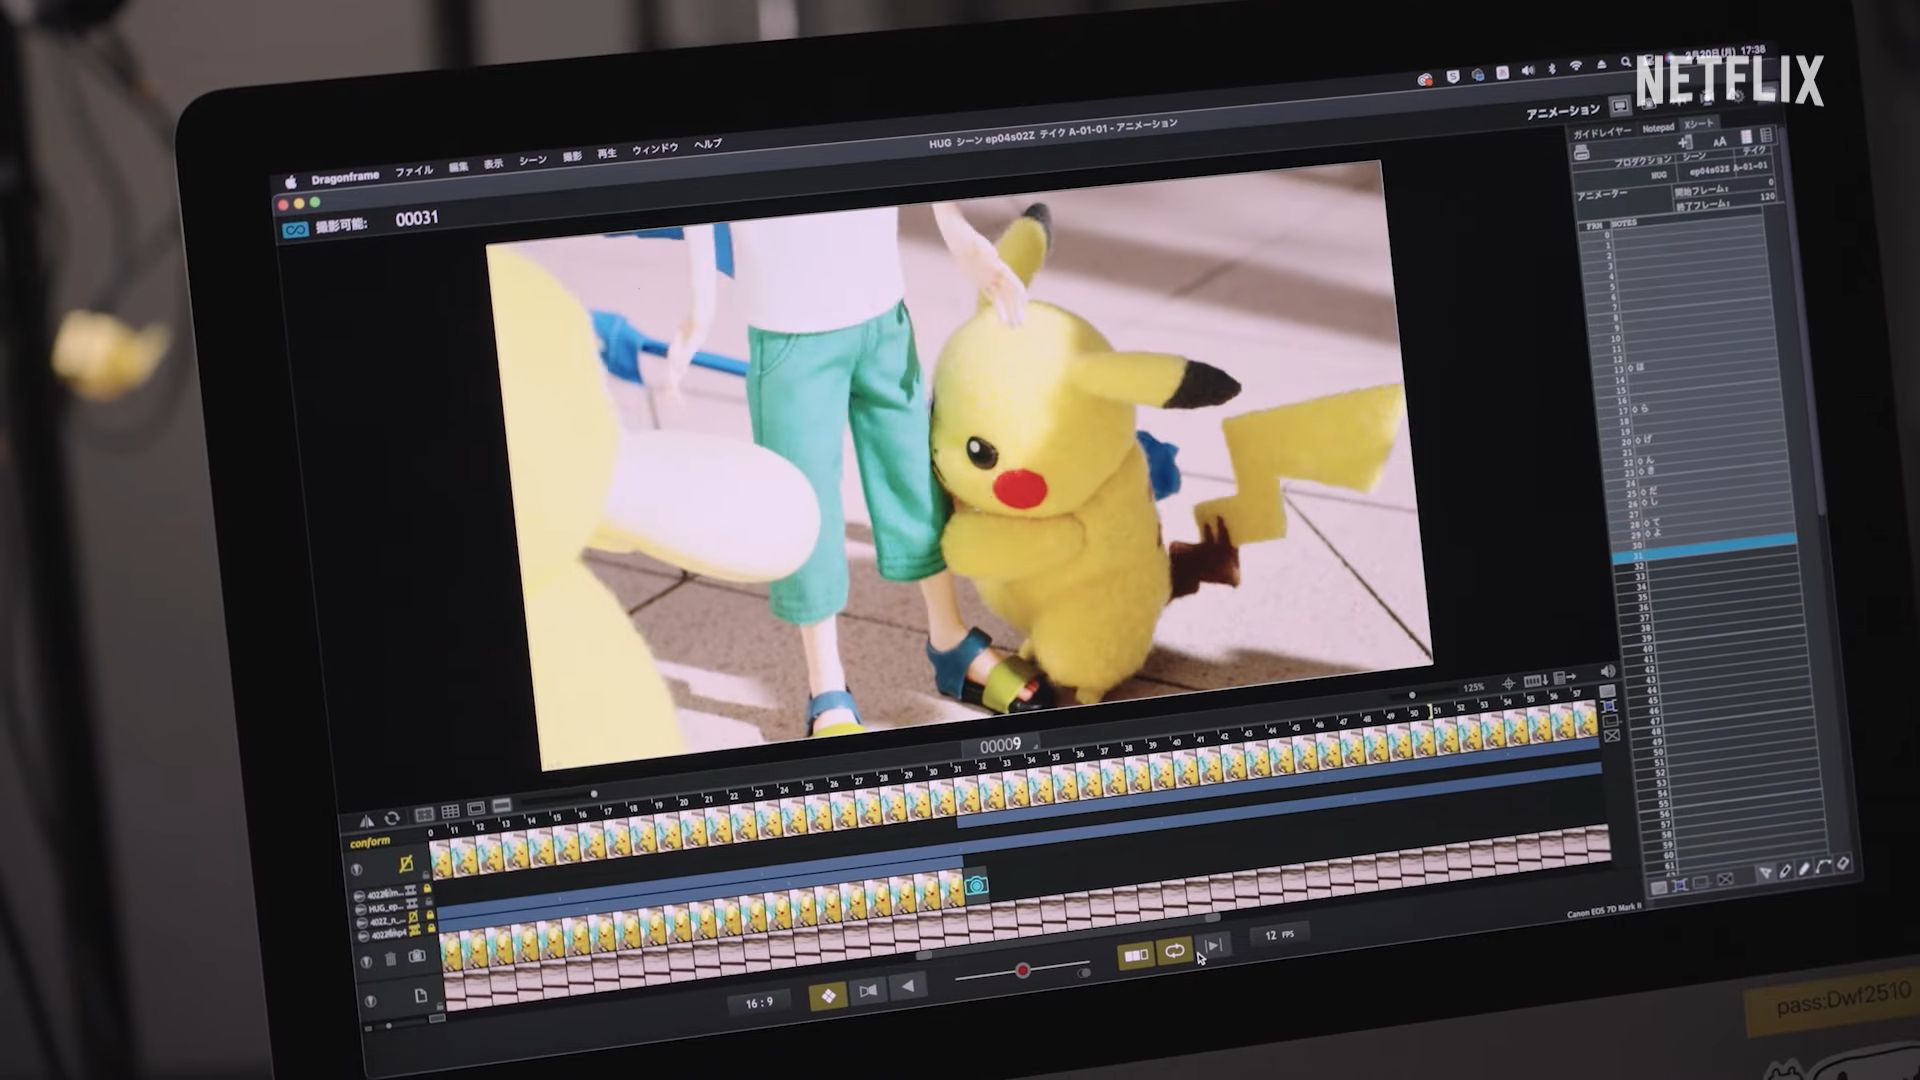Open the ヘルプ menu
The image size is (1920, 1080).
click(707, 144)
